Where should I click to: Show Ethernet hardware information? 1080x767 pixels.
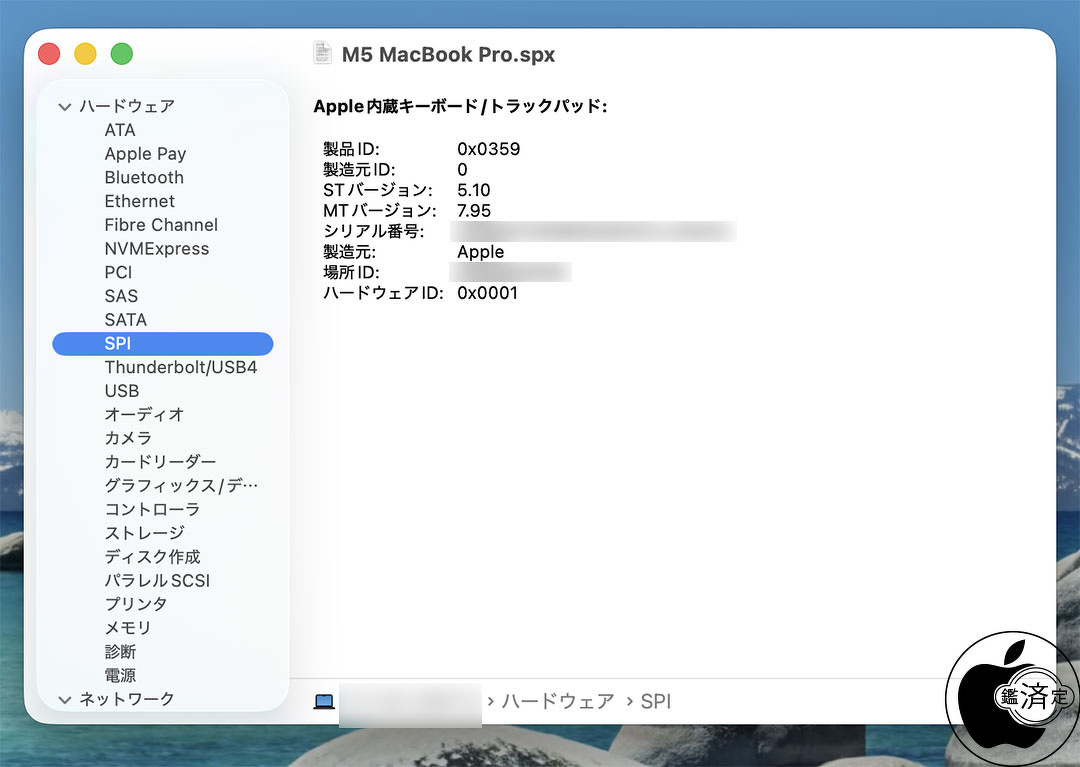139,201
